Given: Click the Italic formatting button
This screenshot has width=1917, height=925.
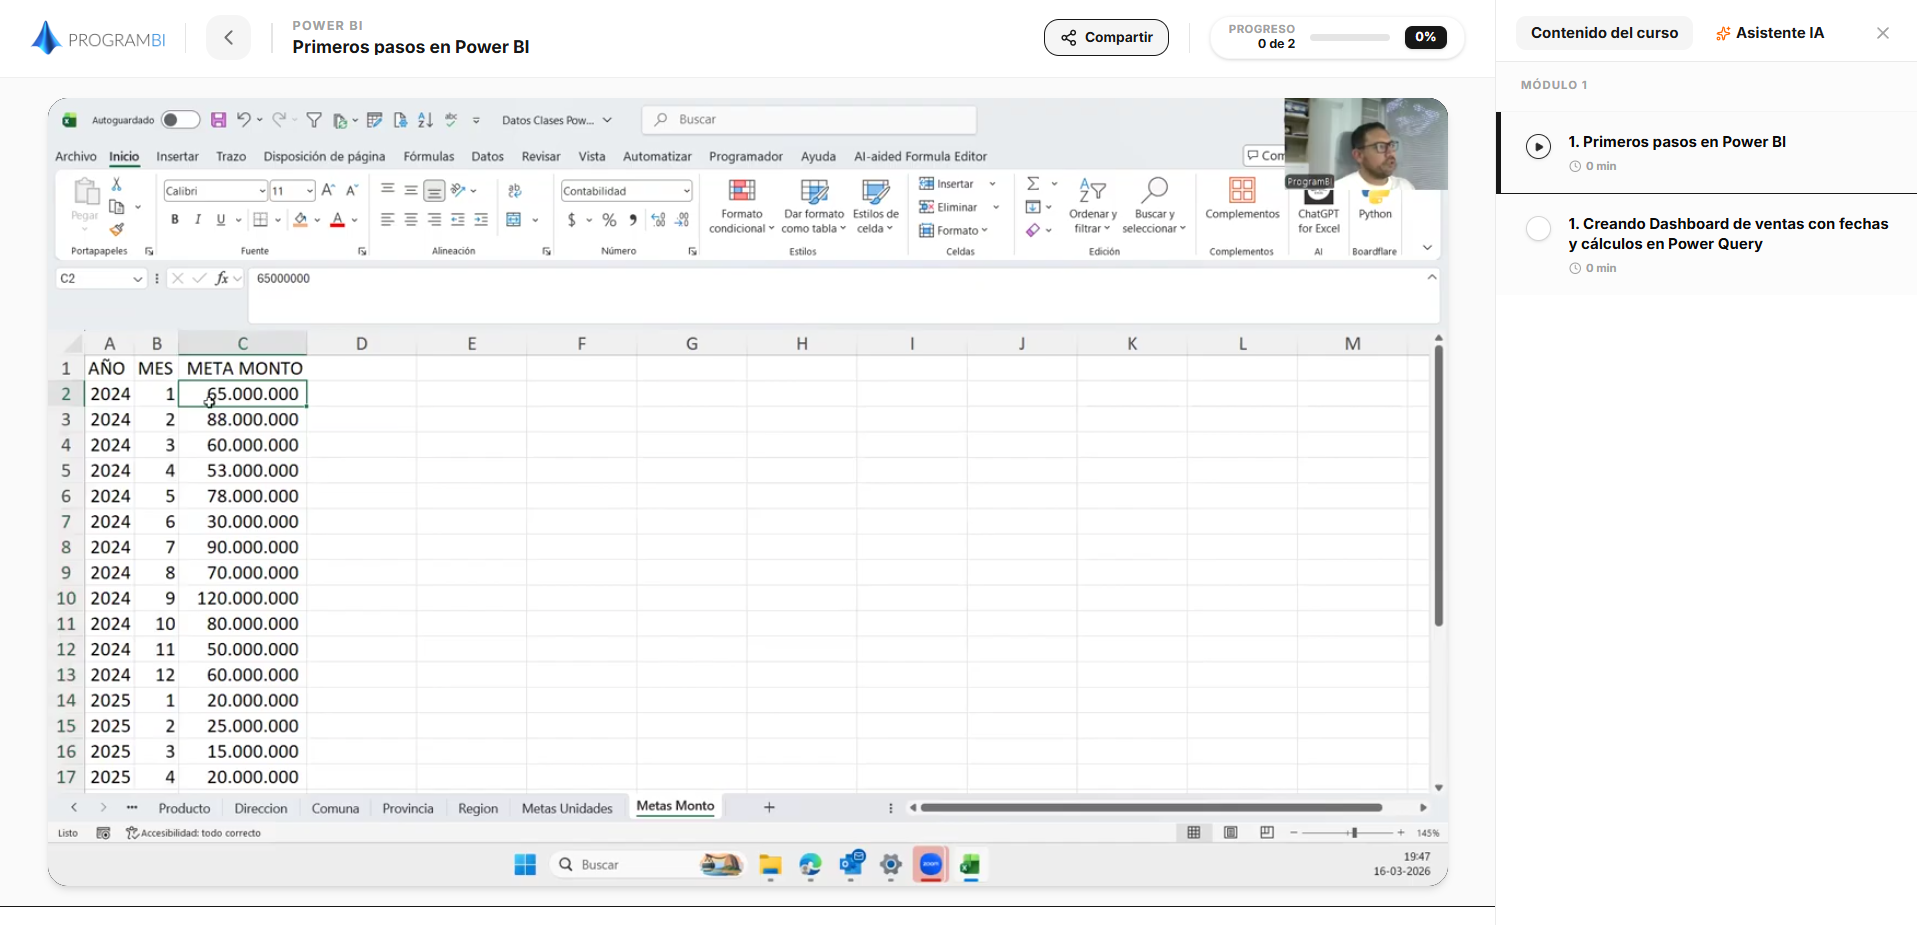Looking at the screenshot, I should click(x=198, y=220).
